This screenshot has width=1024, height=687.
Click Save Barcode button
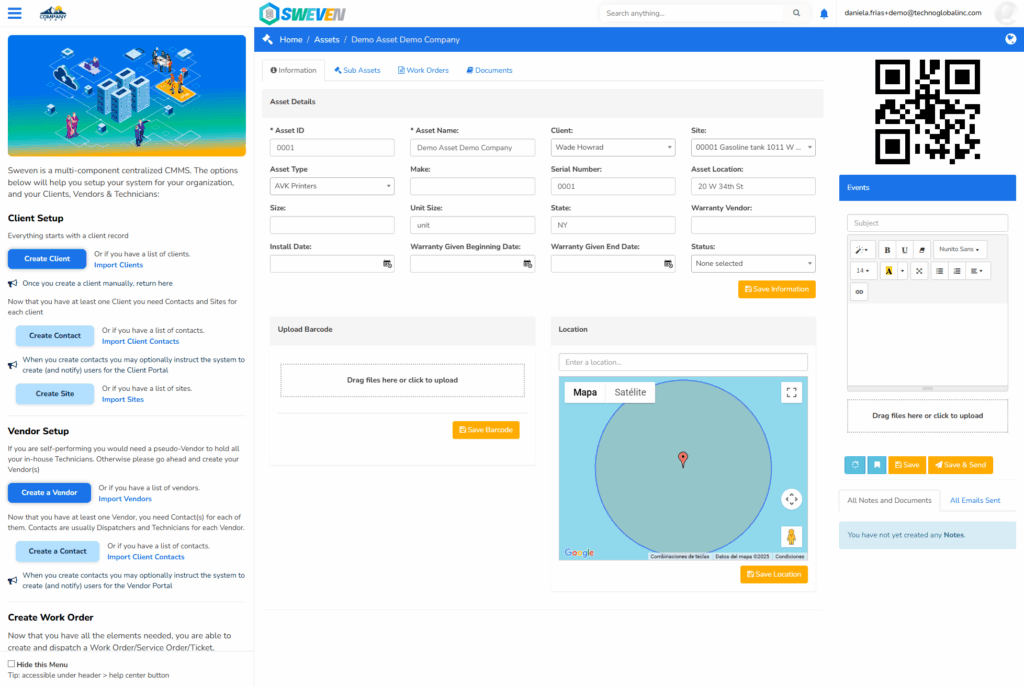click(x=486, y=430)
